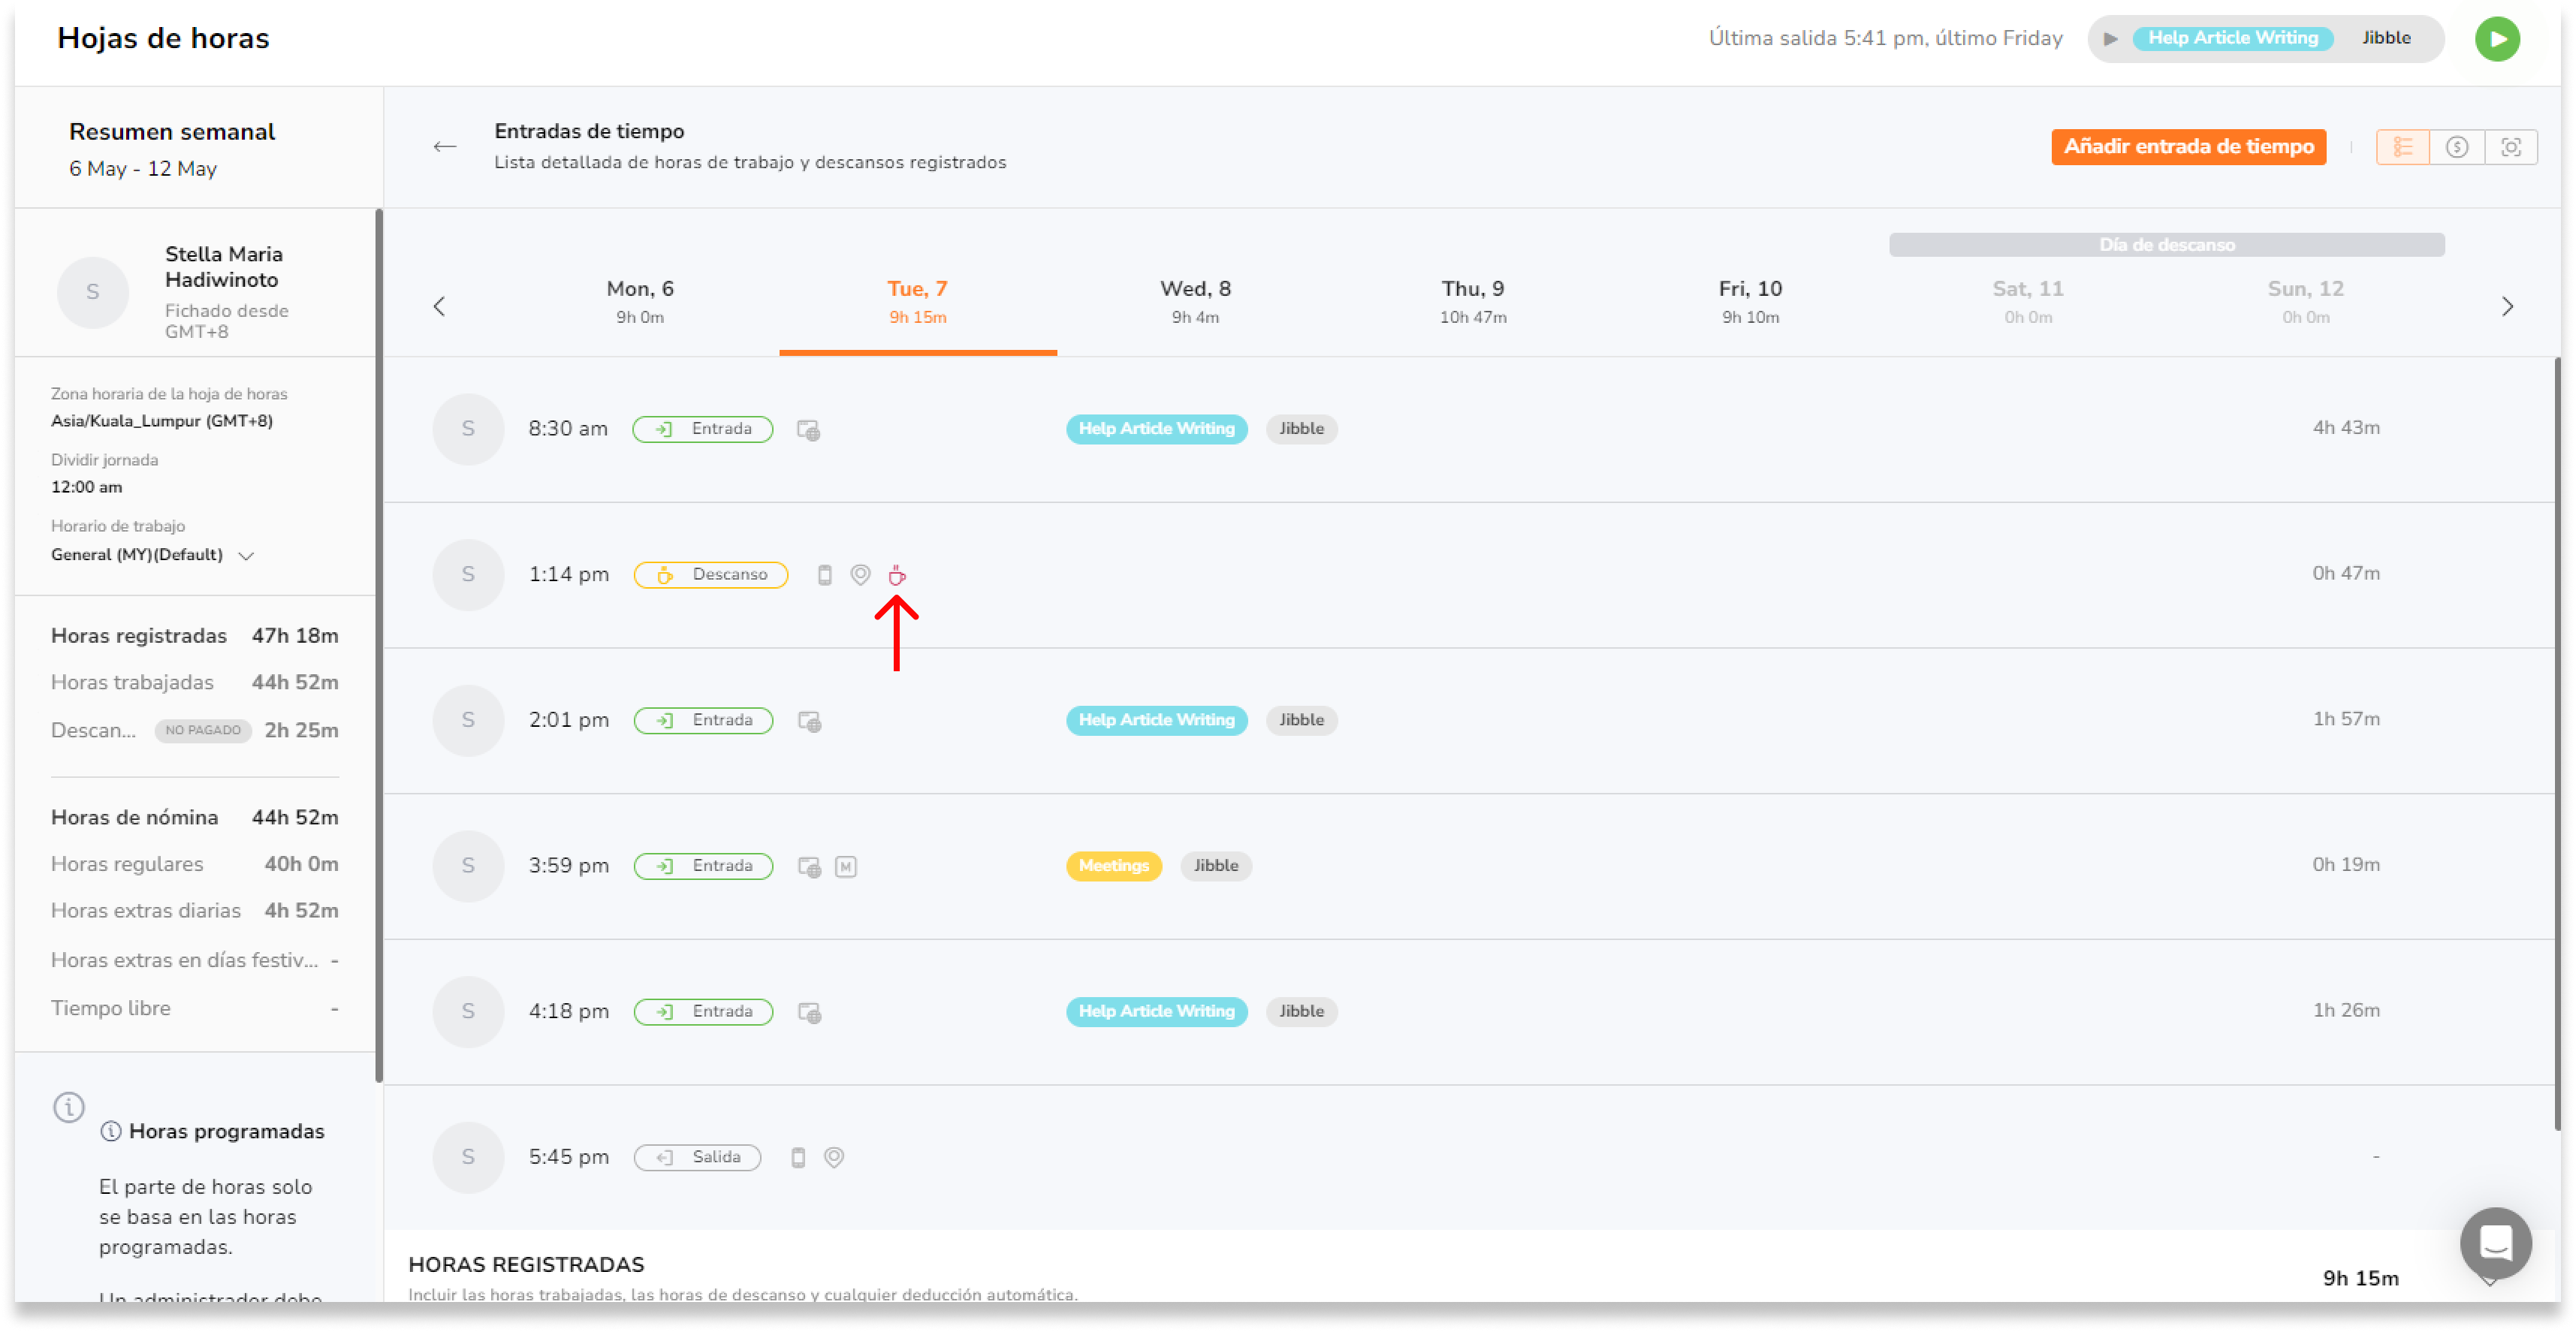Click the mobile device icon on 5:45 pm entry
Image resolution: width=2576 pixels, height=1332 pixels.
click(x=798, y=1158)
